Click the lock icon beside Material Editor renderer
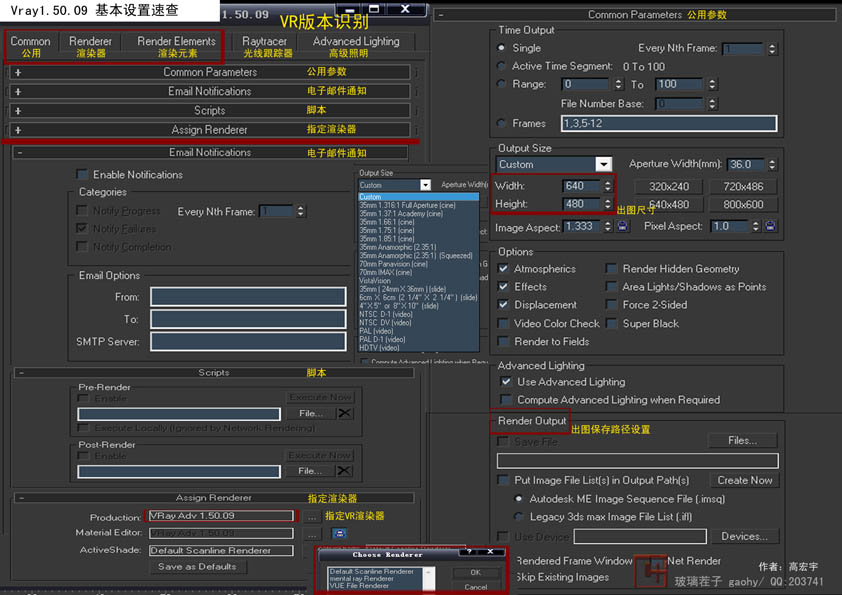 pyautogui.click(x=339, y=533)
